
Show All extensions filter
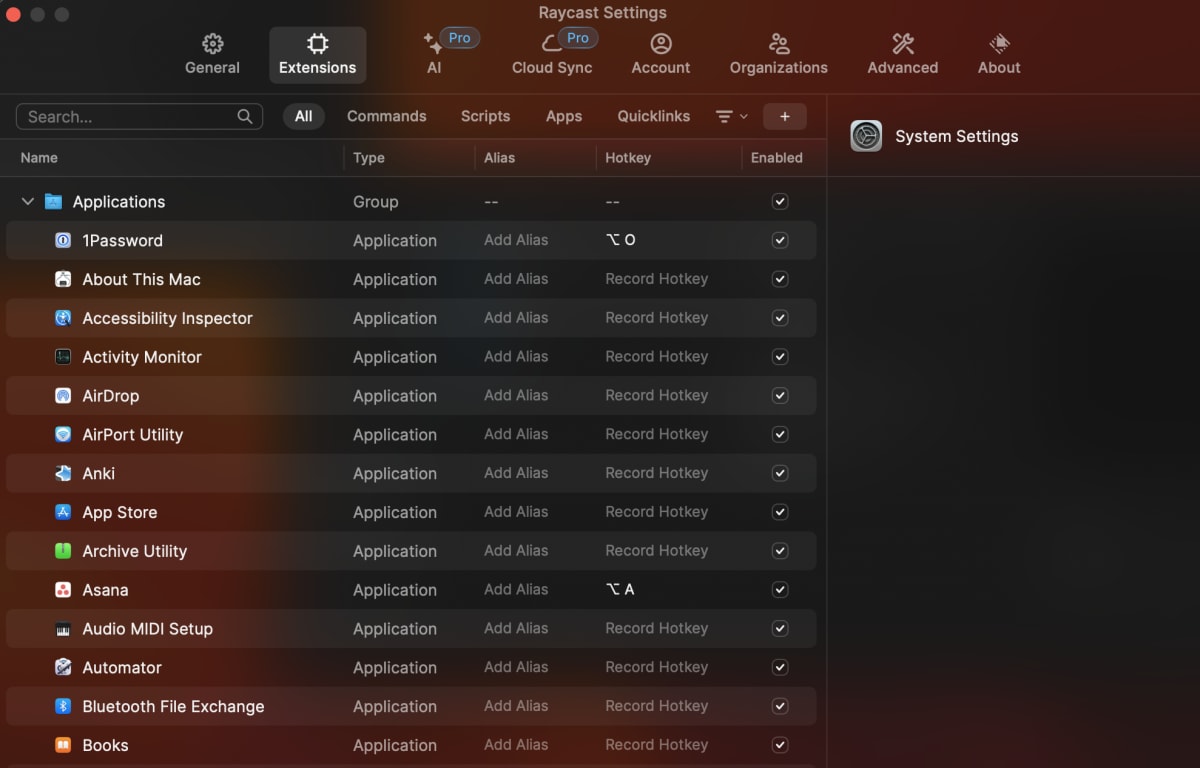[x=304, y=116]
